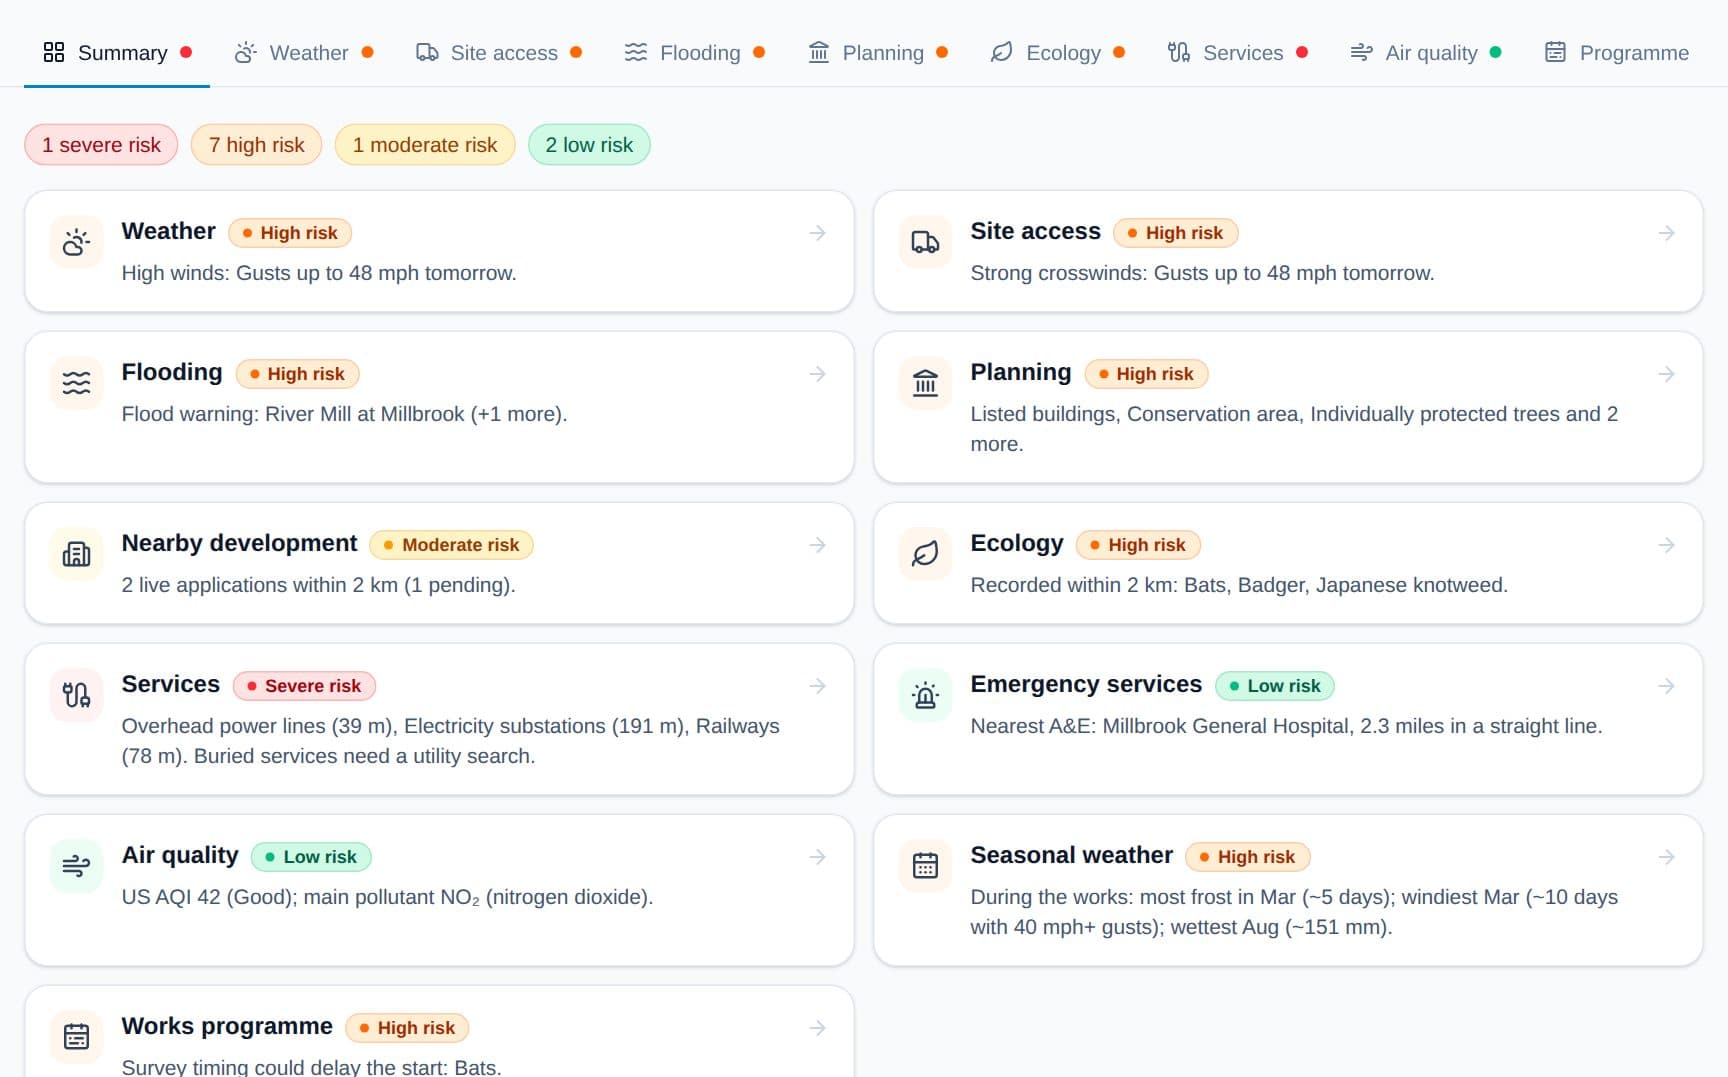The image size is (1728, 1077).
Task: Switch to the Ecology tab
Action: pyautogui.click(x=1058, y=53)
